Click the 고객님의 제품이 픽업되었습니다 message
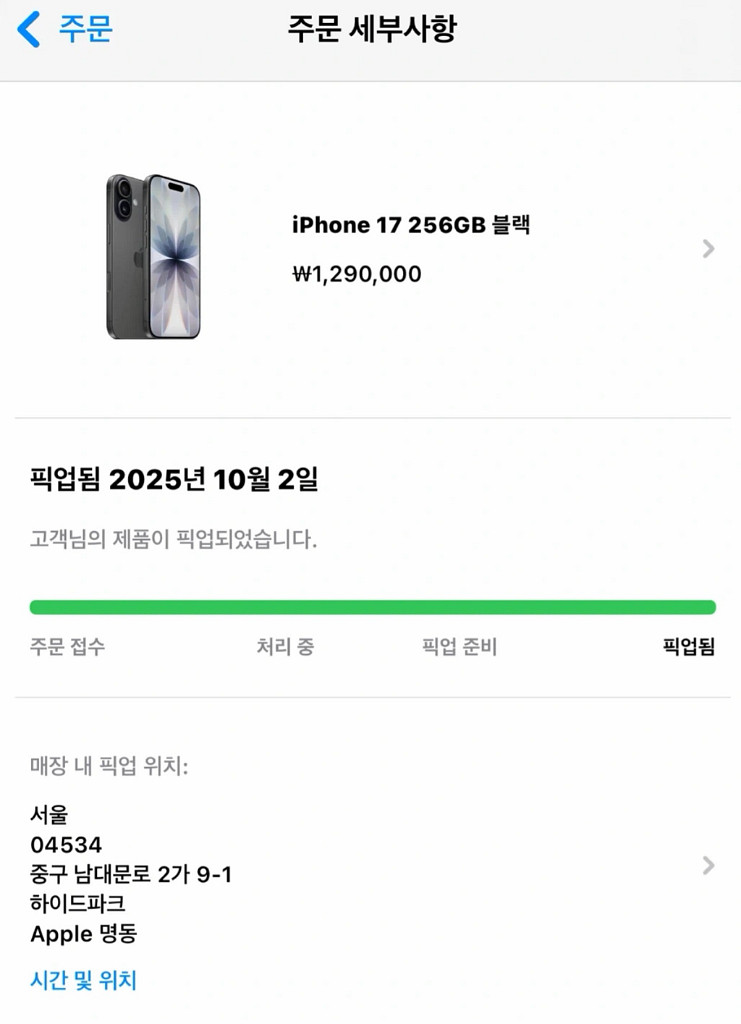 click(173, 540)
